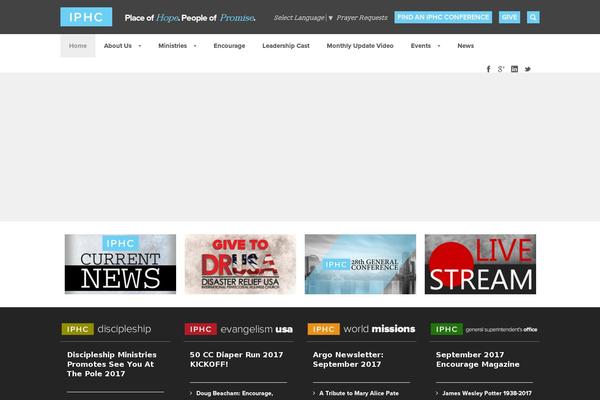The height and width of the screenshot is (400, 600).
Task: Open the Select Language dropdown
Action: tap(303, 18)
